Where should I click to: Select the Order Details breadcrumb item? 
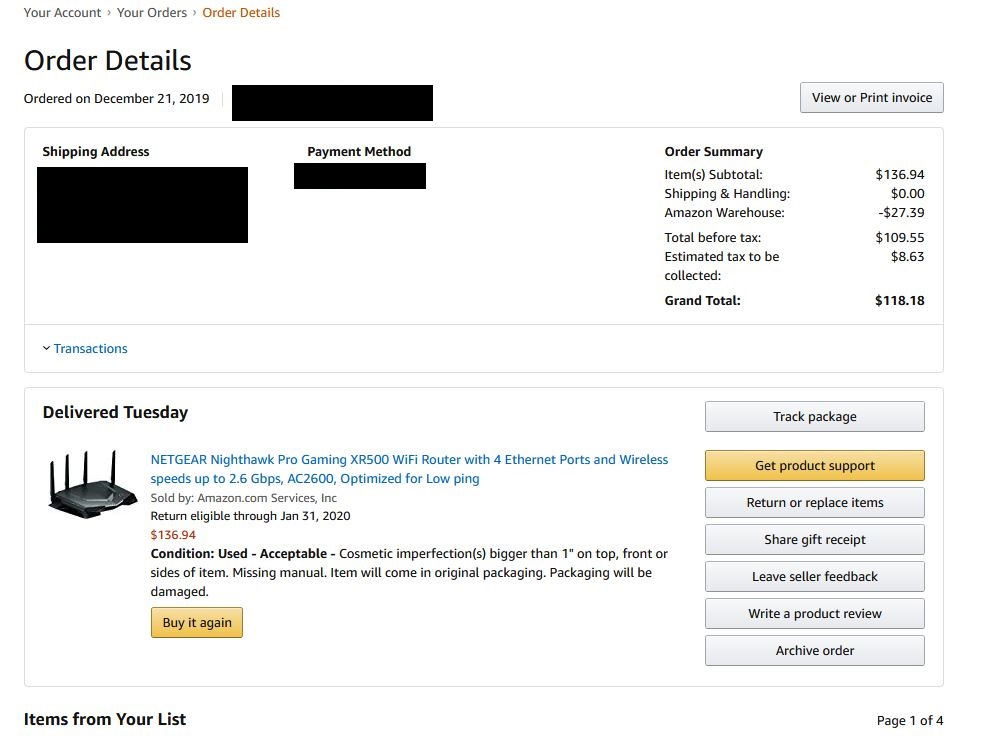click(241, 13)
